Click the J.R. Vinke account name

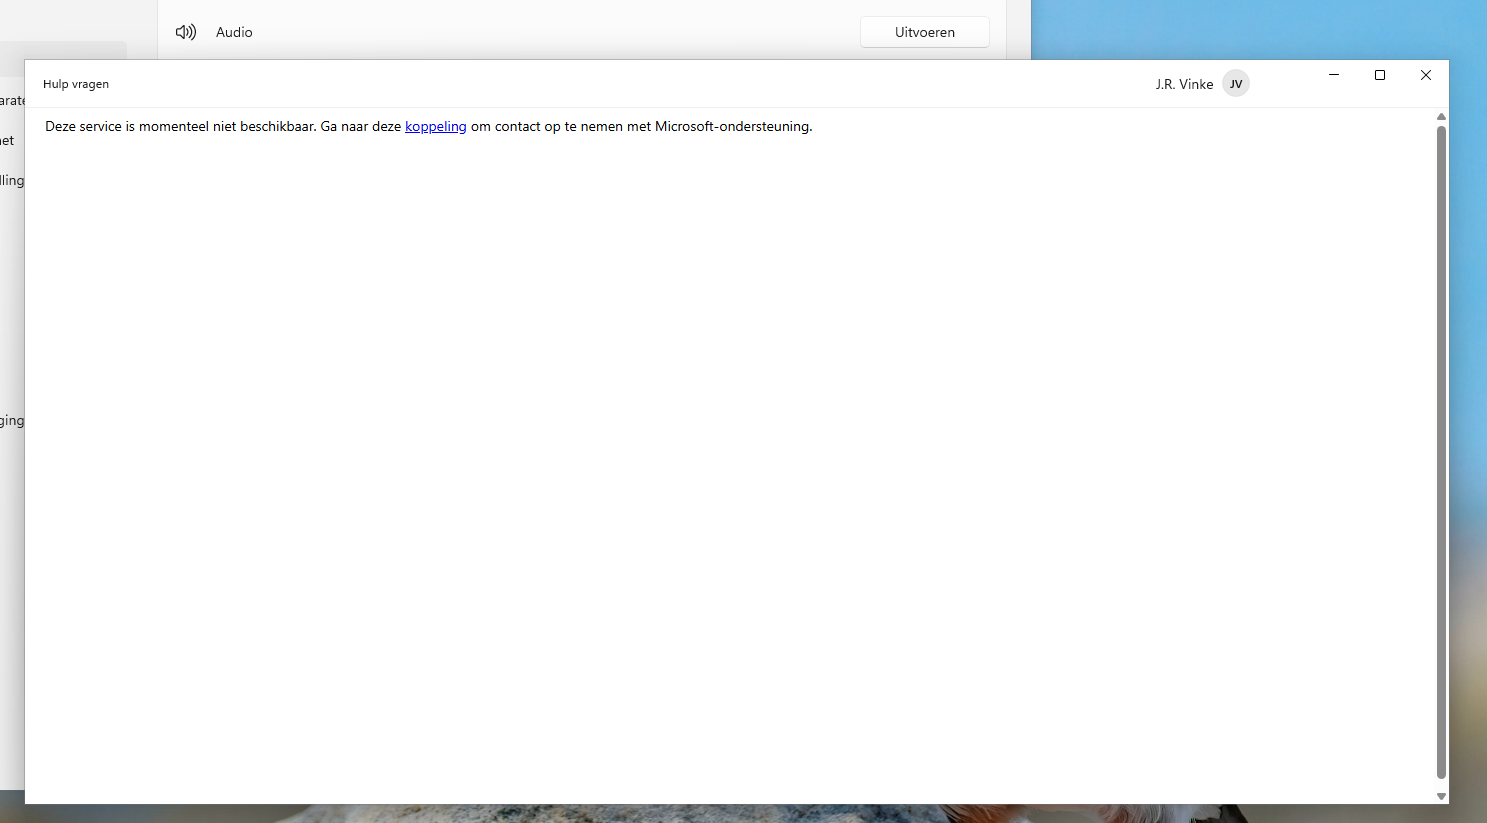click(1184, 84)
